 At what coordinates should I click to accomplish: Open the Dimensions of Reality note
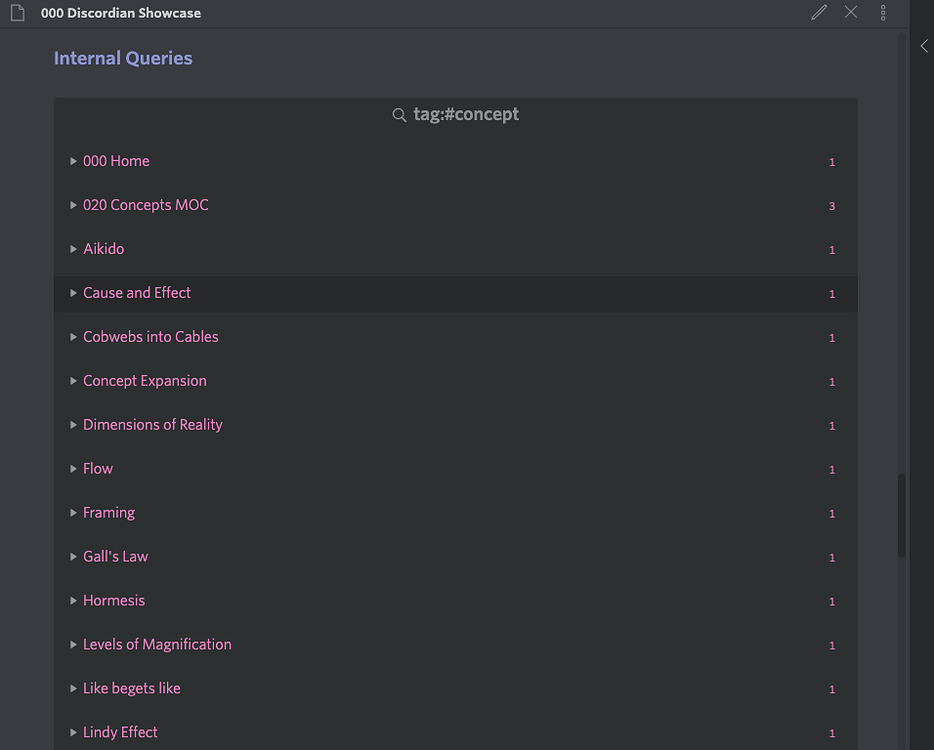pos(152,424)
